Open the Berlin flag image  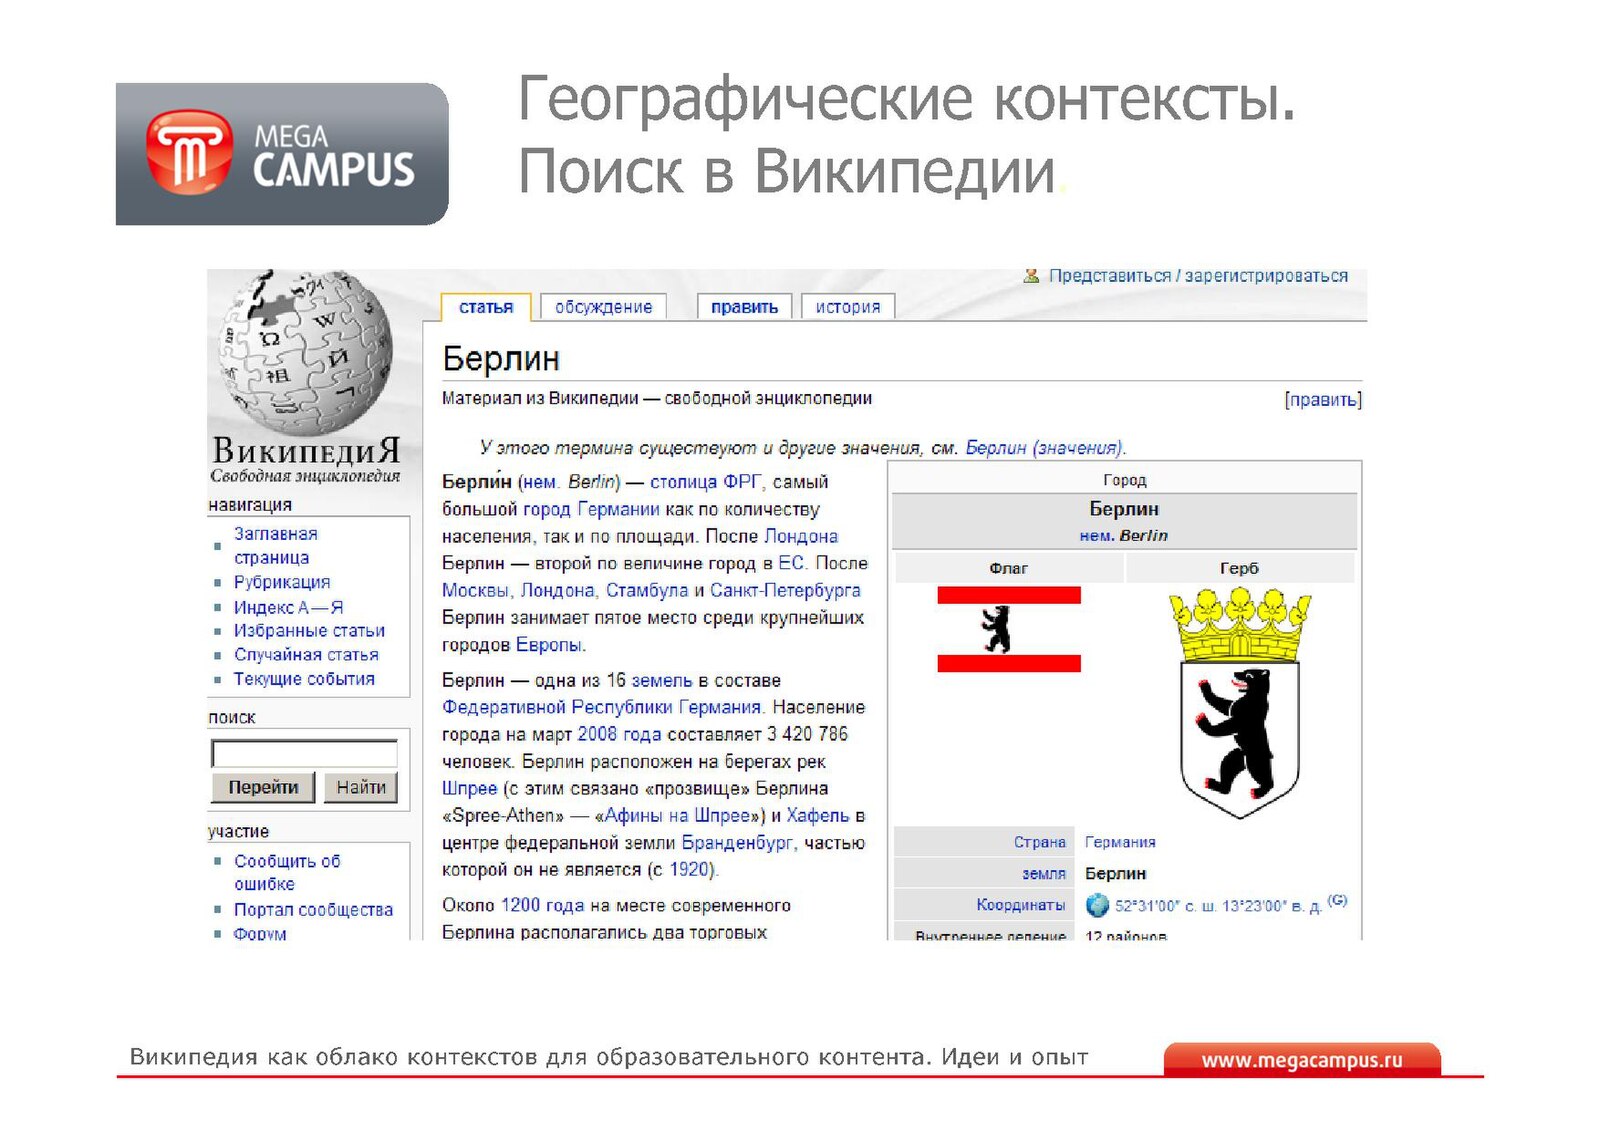click(x=1009, y=629)
